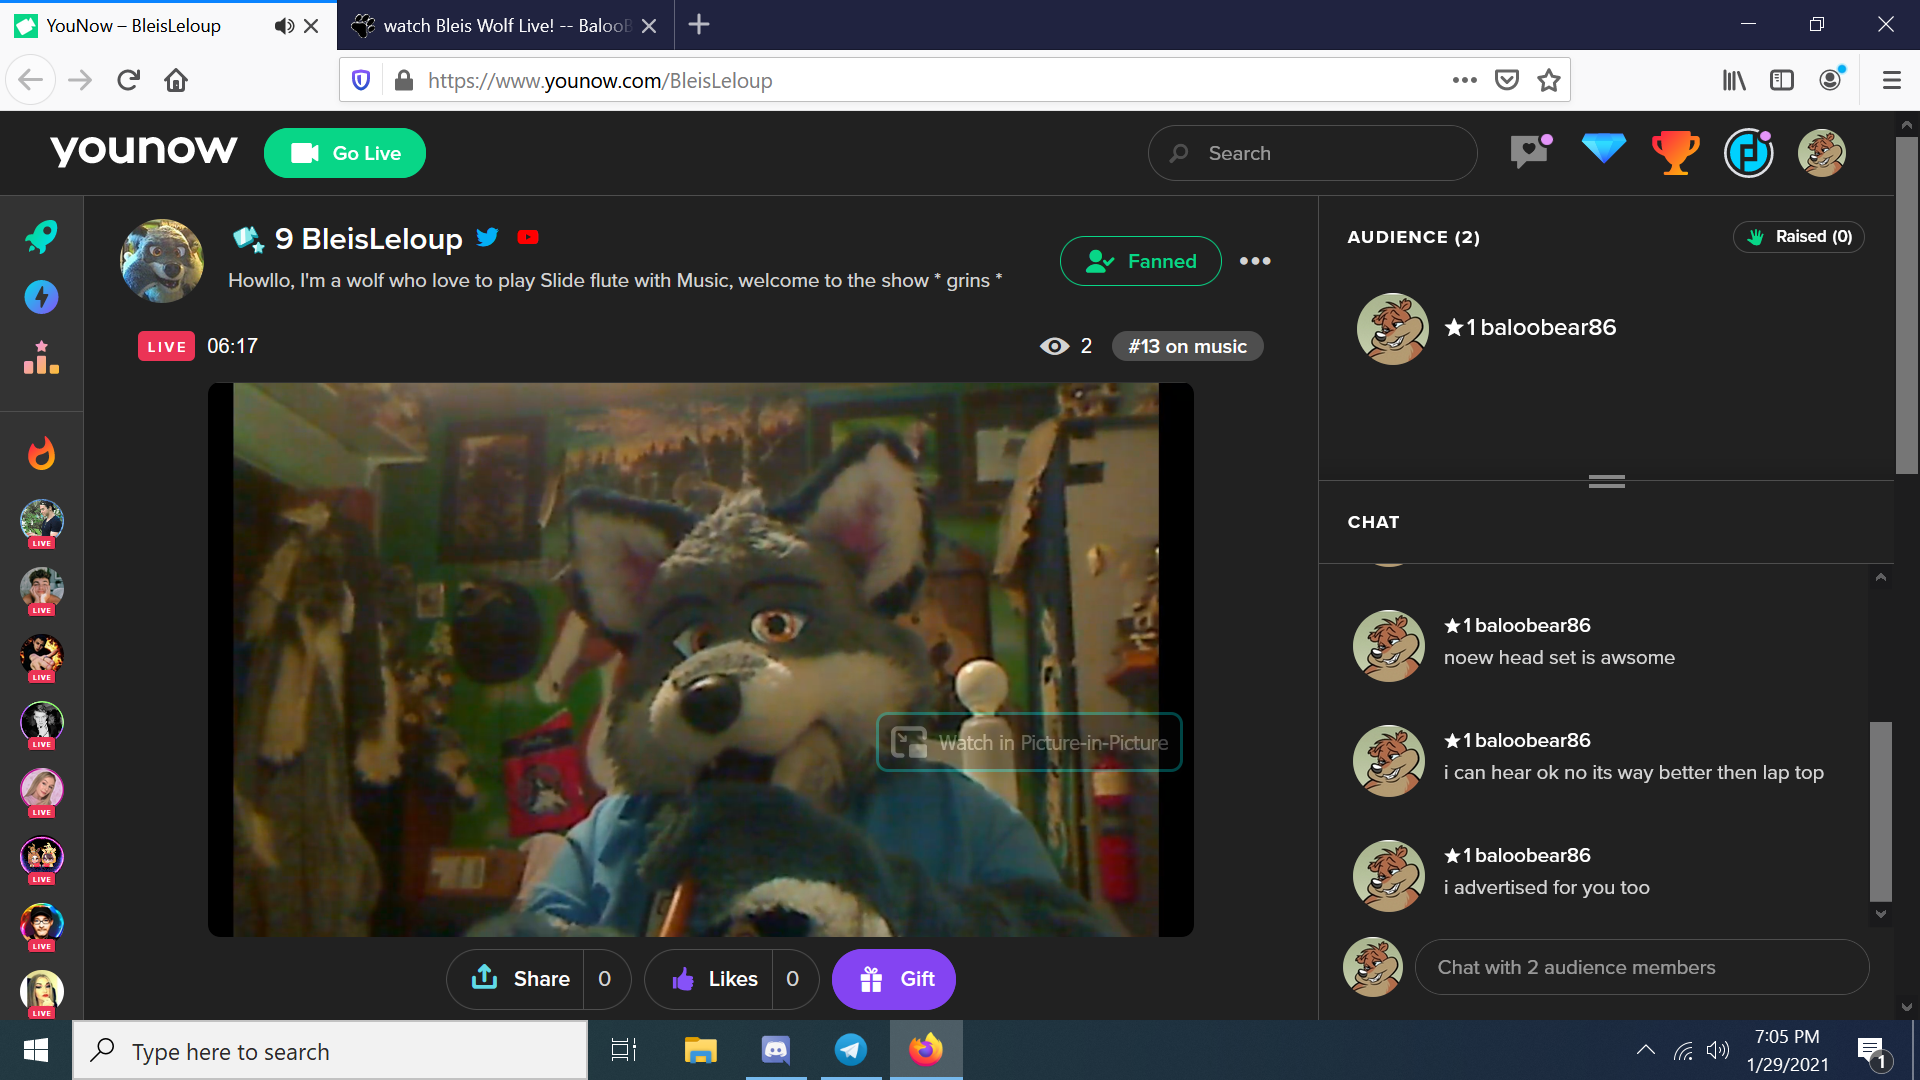Open the rocket explore icon in sidebar
The height and width of the screenshot is (1080, 1920).
point(41,237)
